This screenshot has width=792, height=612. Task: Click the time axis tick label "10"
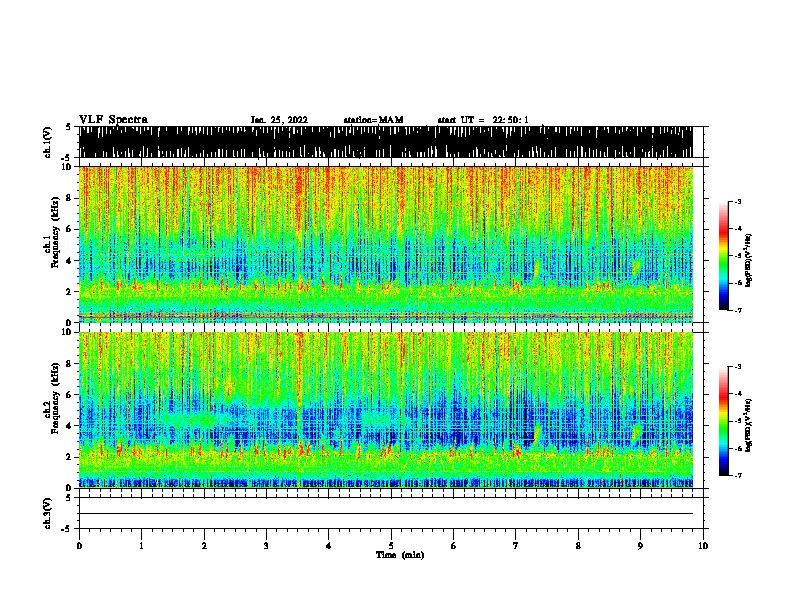tap(703, 546)
